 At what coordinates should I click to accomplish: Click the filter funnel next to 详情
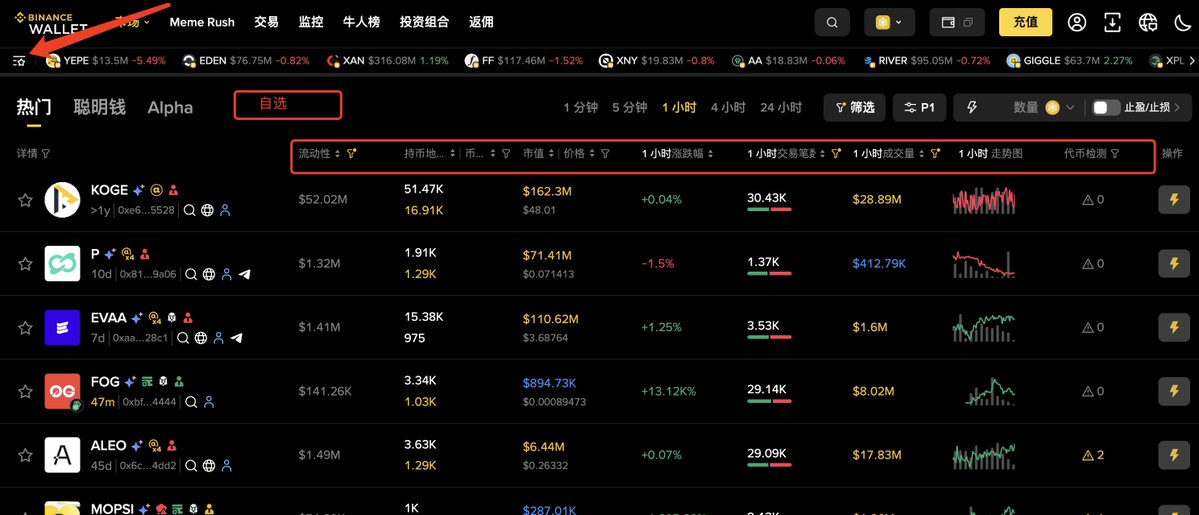pyautogui.click(x=46, y=154)
